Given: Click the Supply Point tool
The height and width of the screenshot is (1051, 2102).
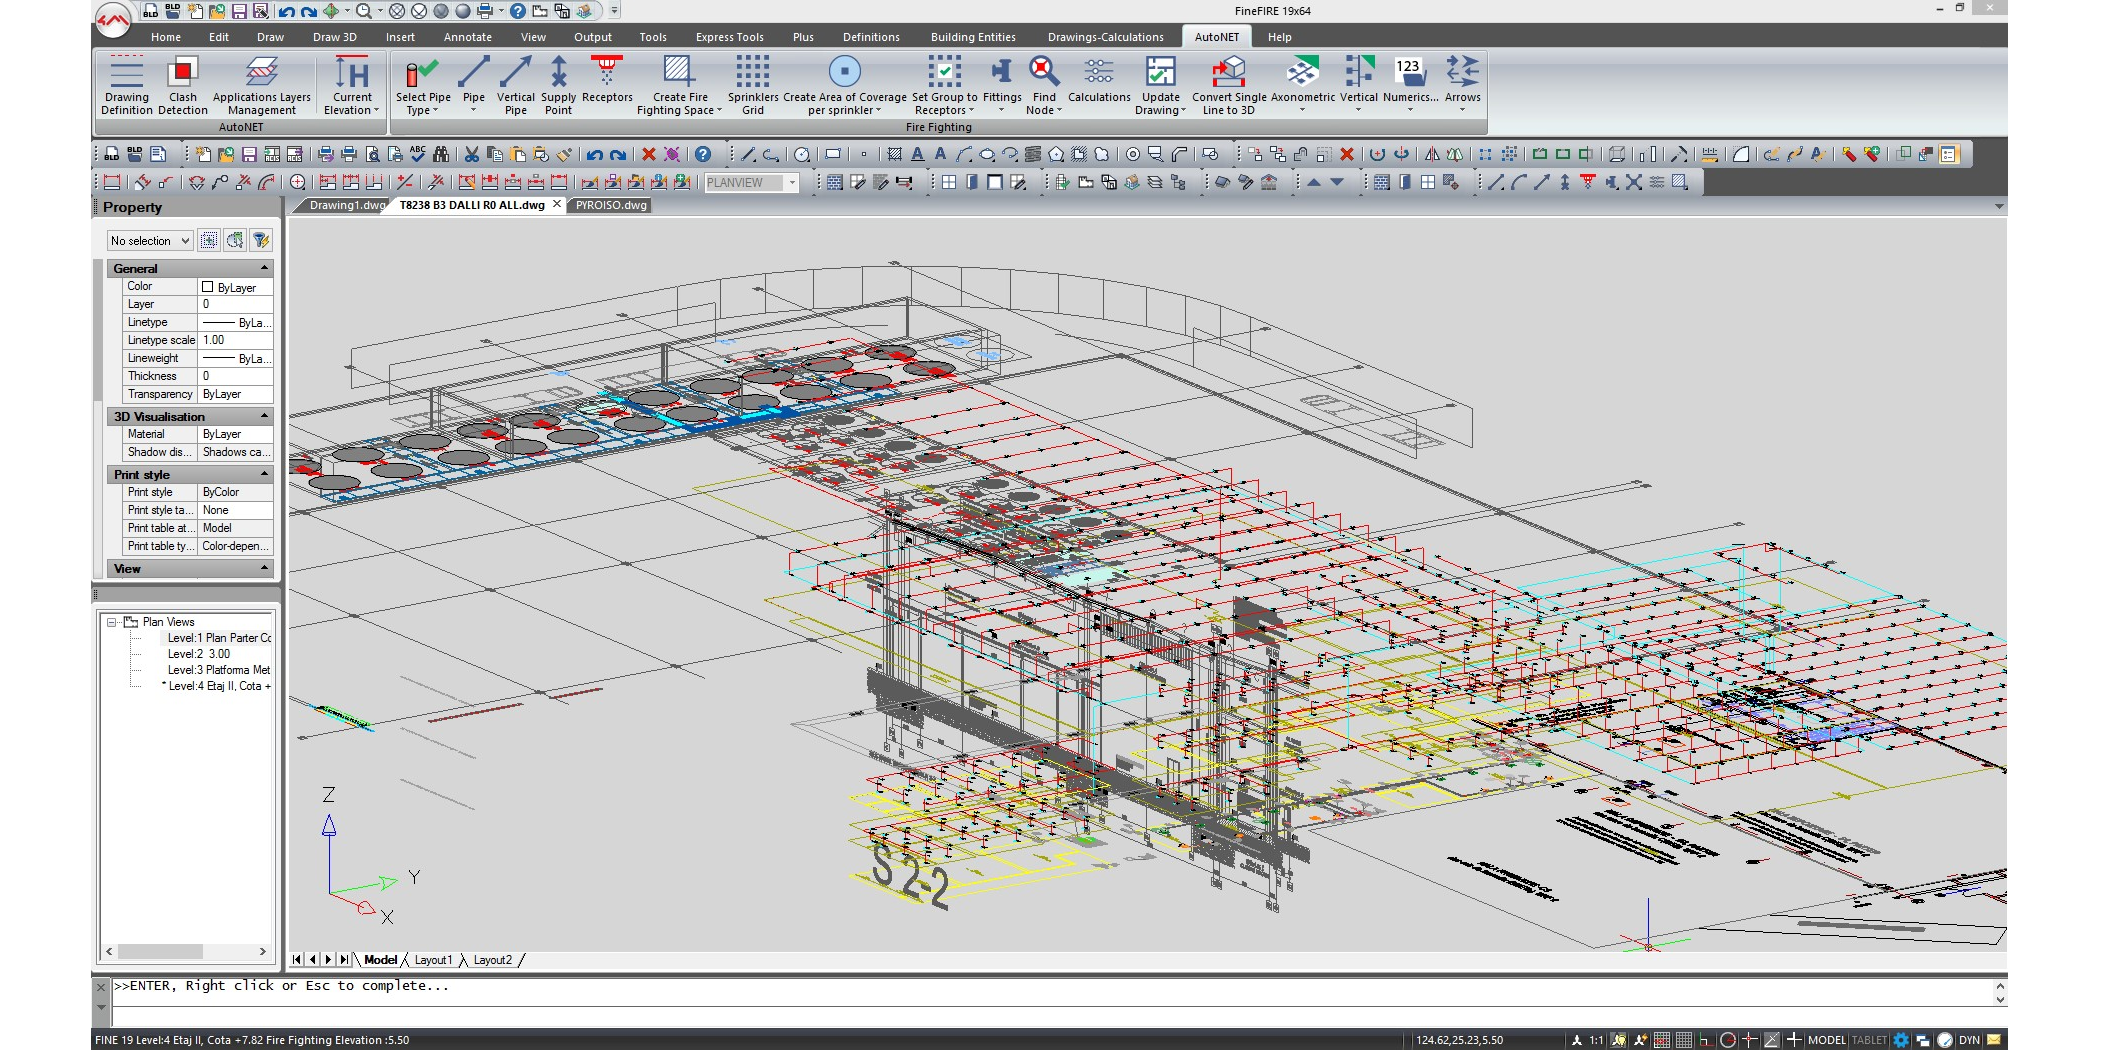Looking at the screenshot, I should tap(558, 85).
